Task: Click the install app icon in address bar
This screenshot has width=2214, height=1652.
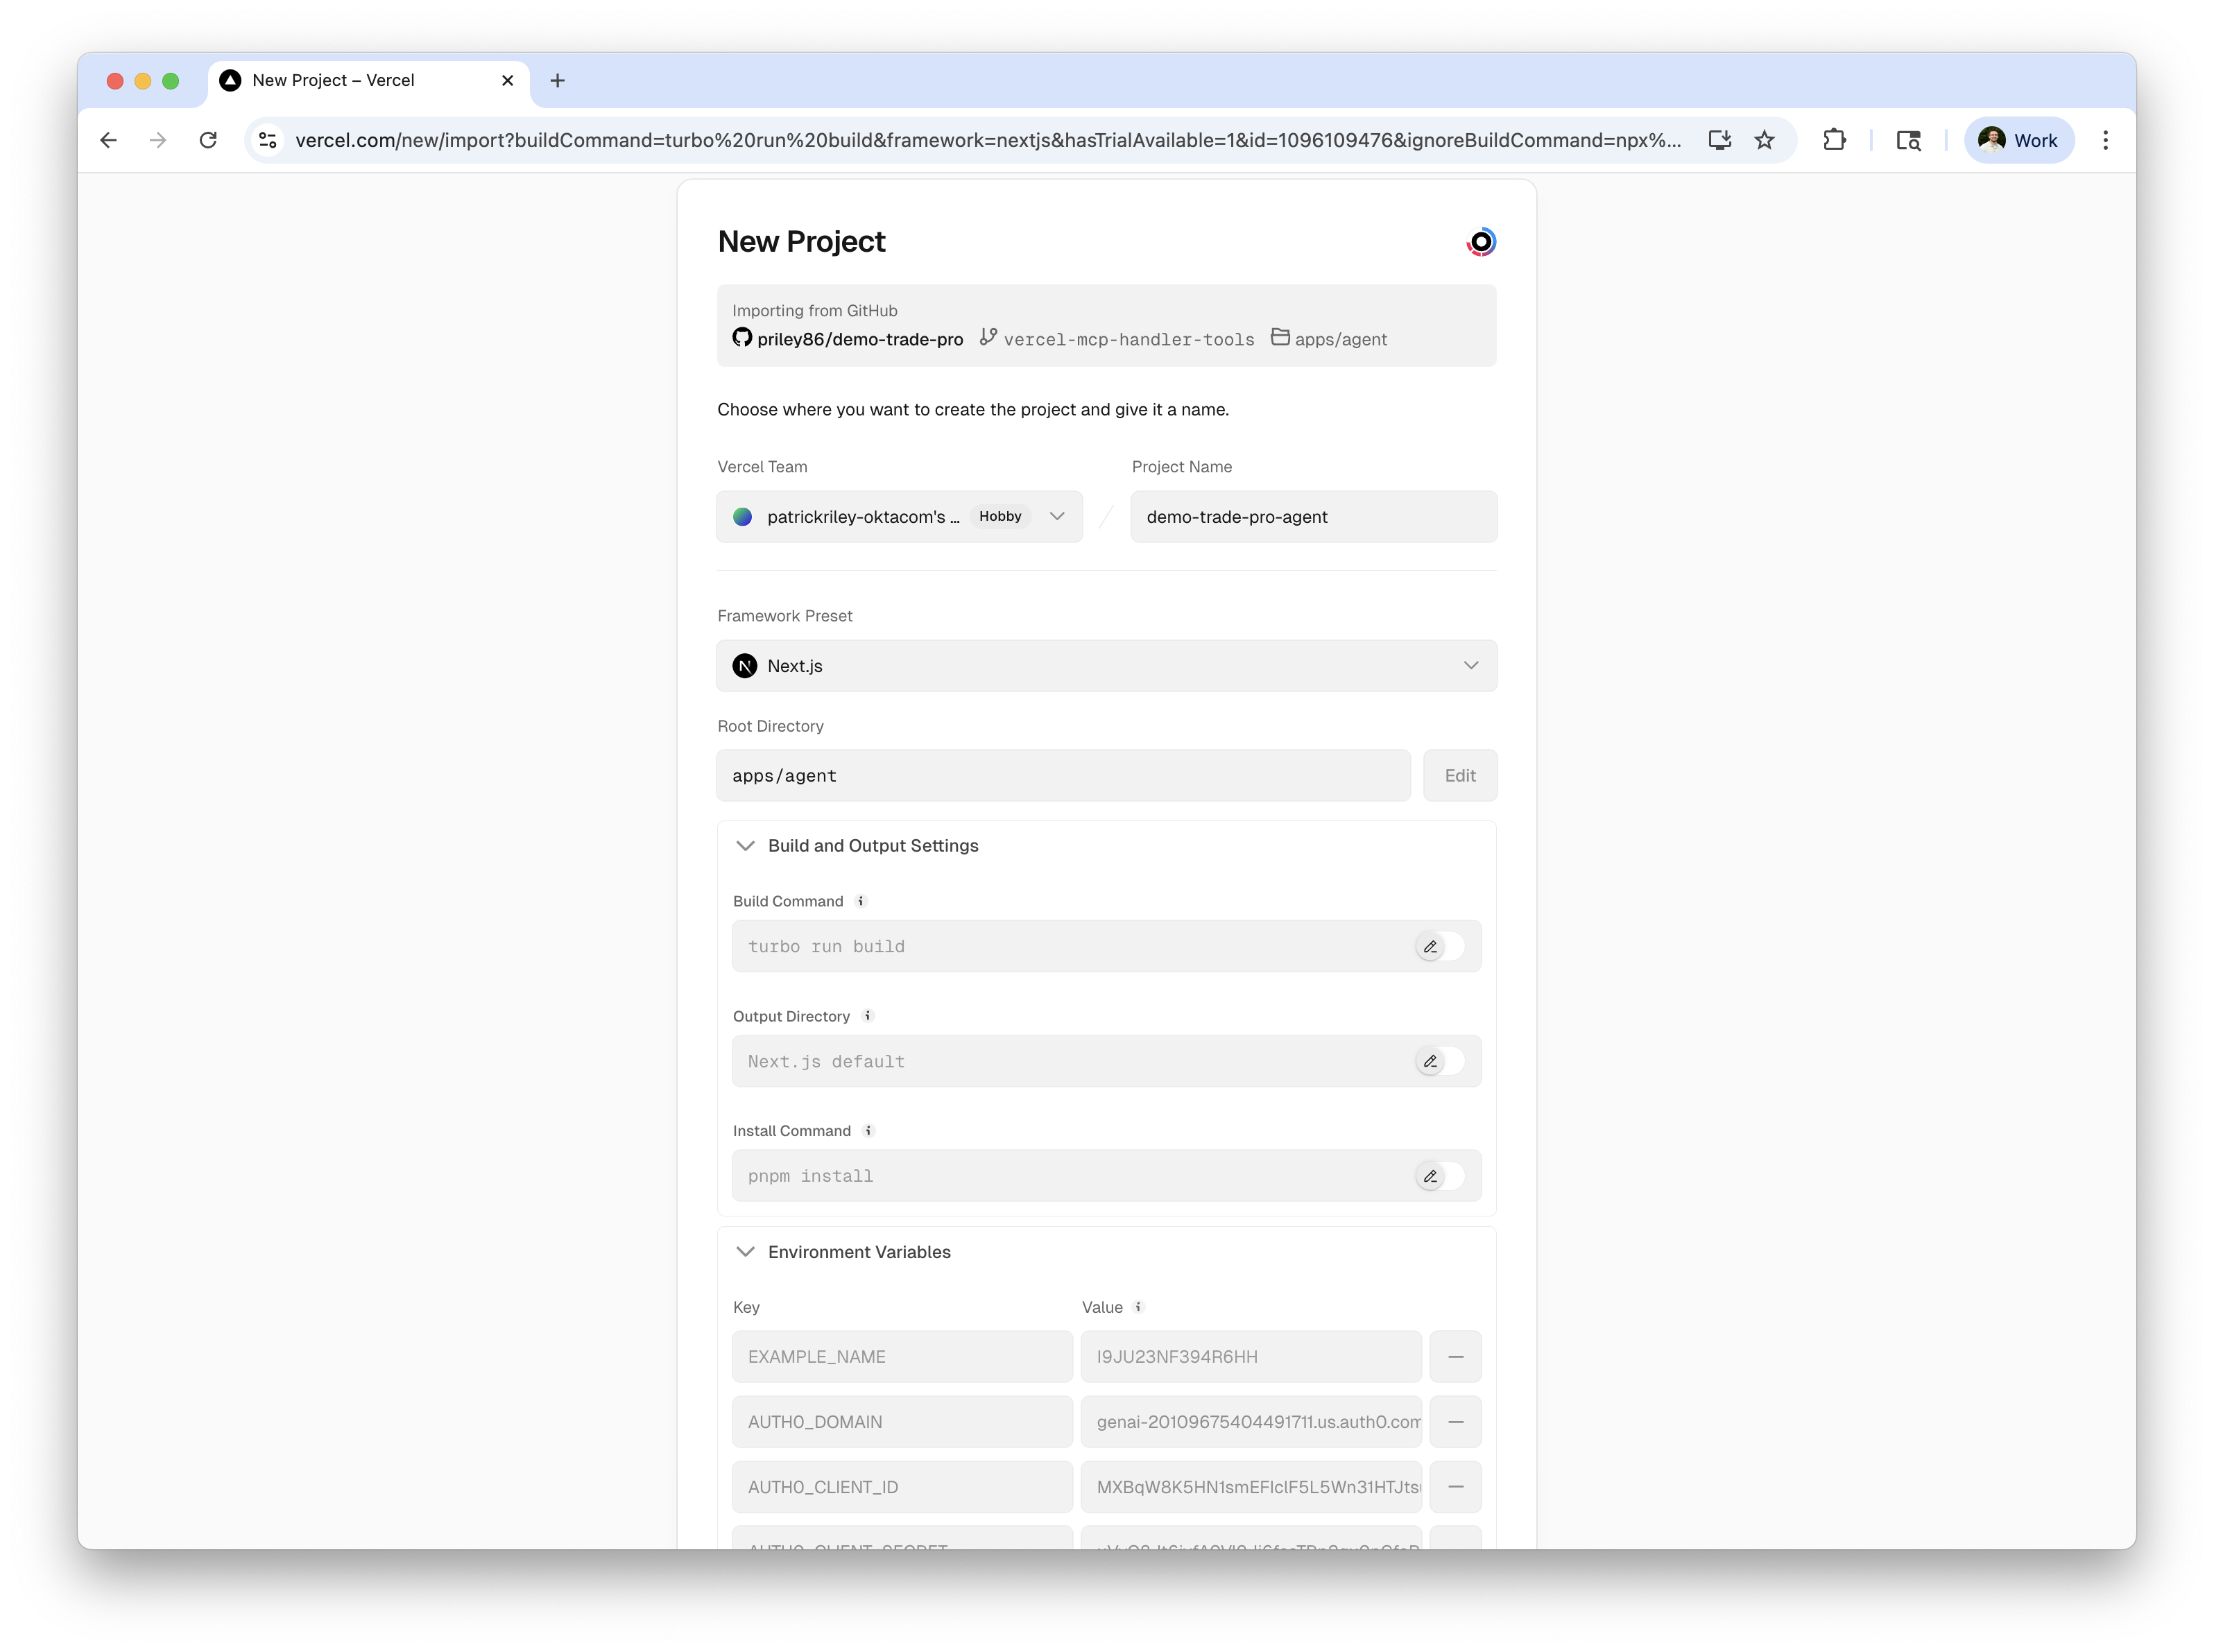Action: 1719,140
